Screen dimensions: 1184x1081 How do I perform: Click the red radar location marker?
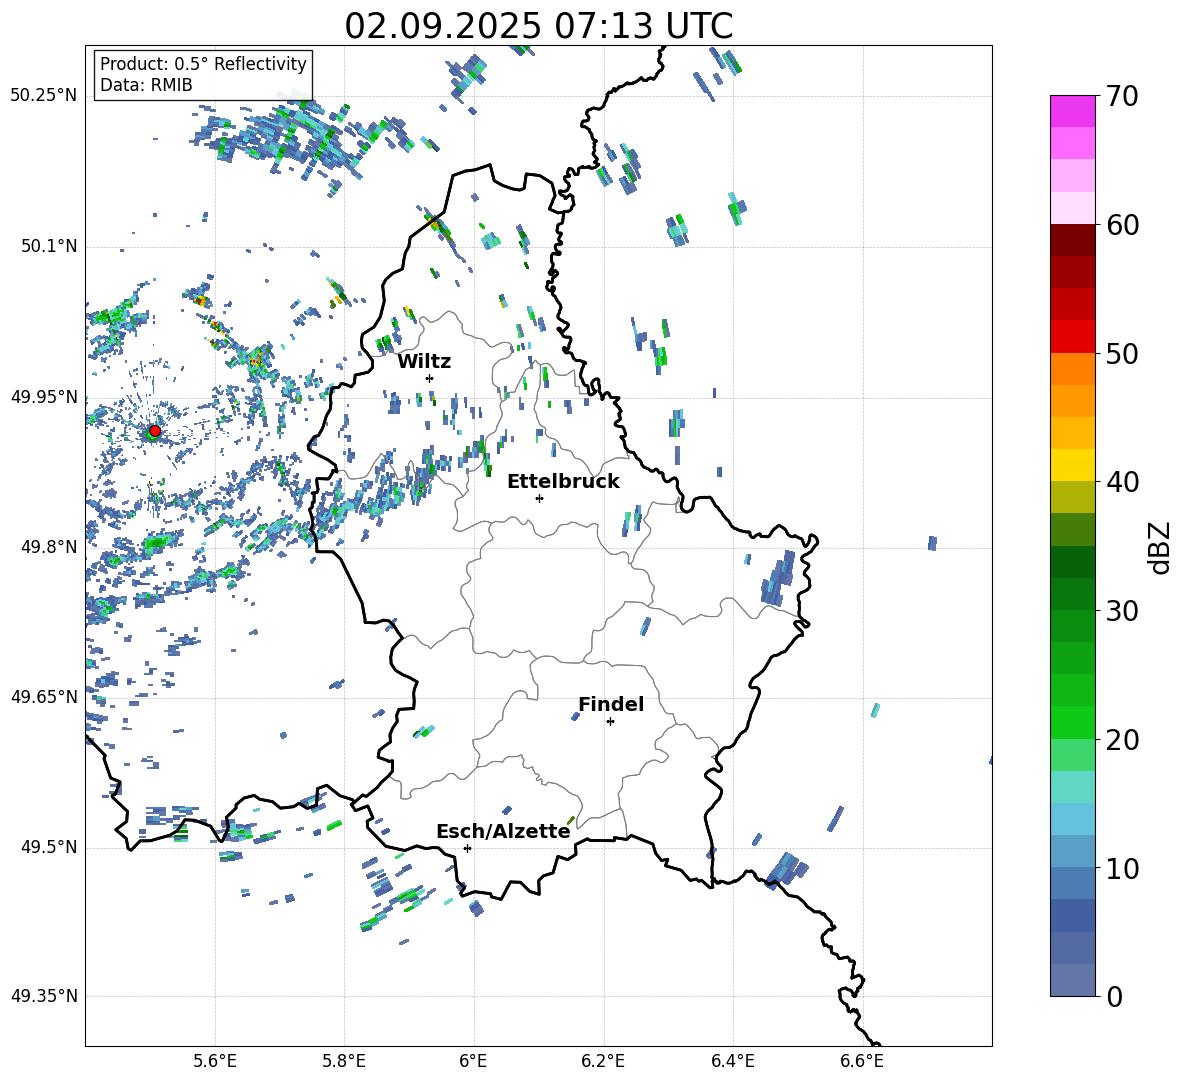click(155, 431)
